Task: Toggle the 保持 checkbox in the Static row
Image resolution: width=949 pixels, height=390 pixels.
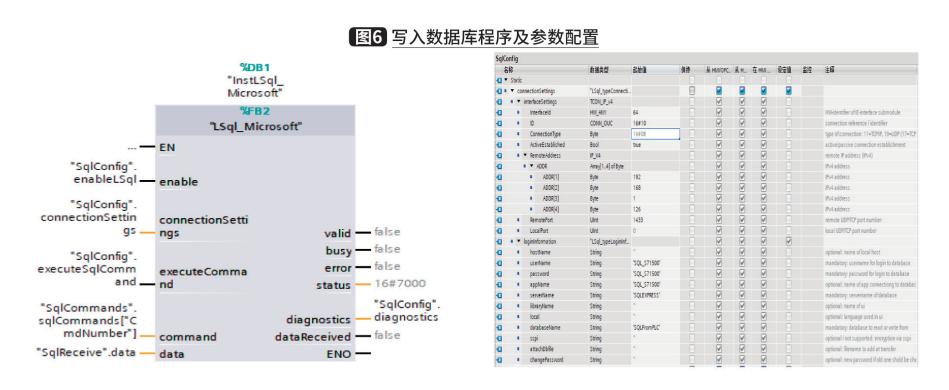Action: (692, 80)
